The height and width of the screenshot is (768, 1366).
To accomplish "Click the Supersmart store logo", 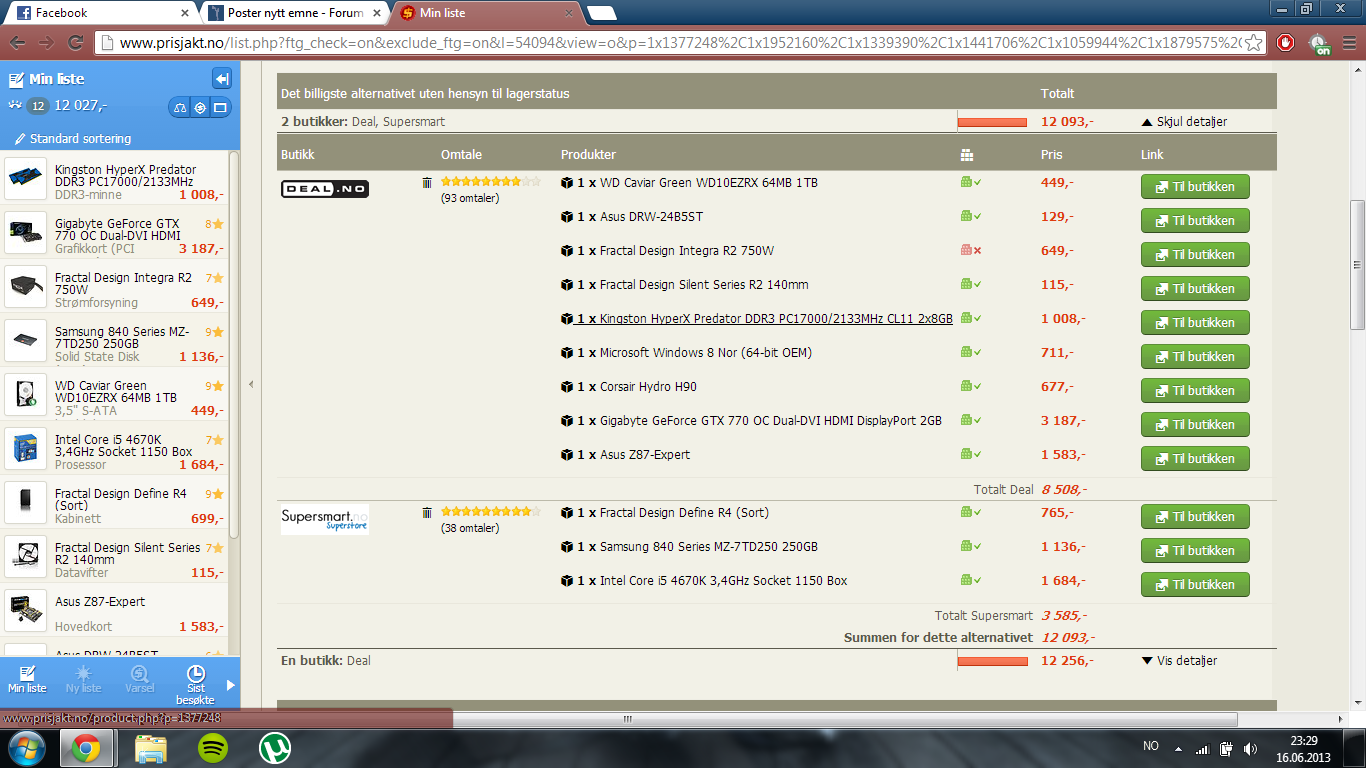I will [324, 519].
